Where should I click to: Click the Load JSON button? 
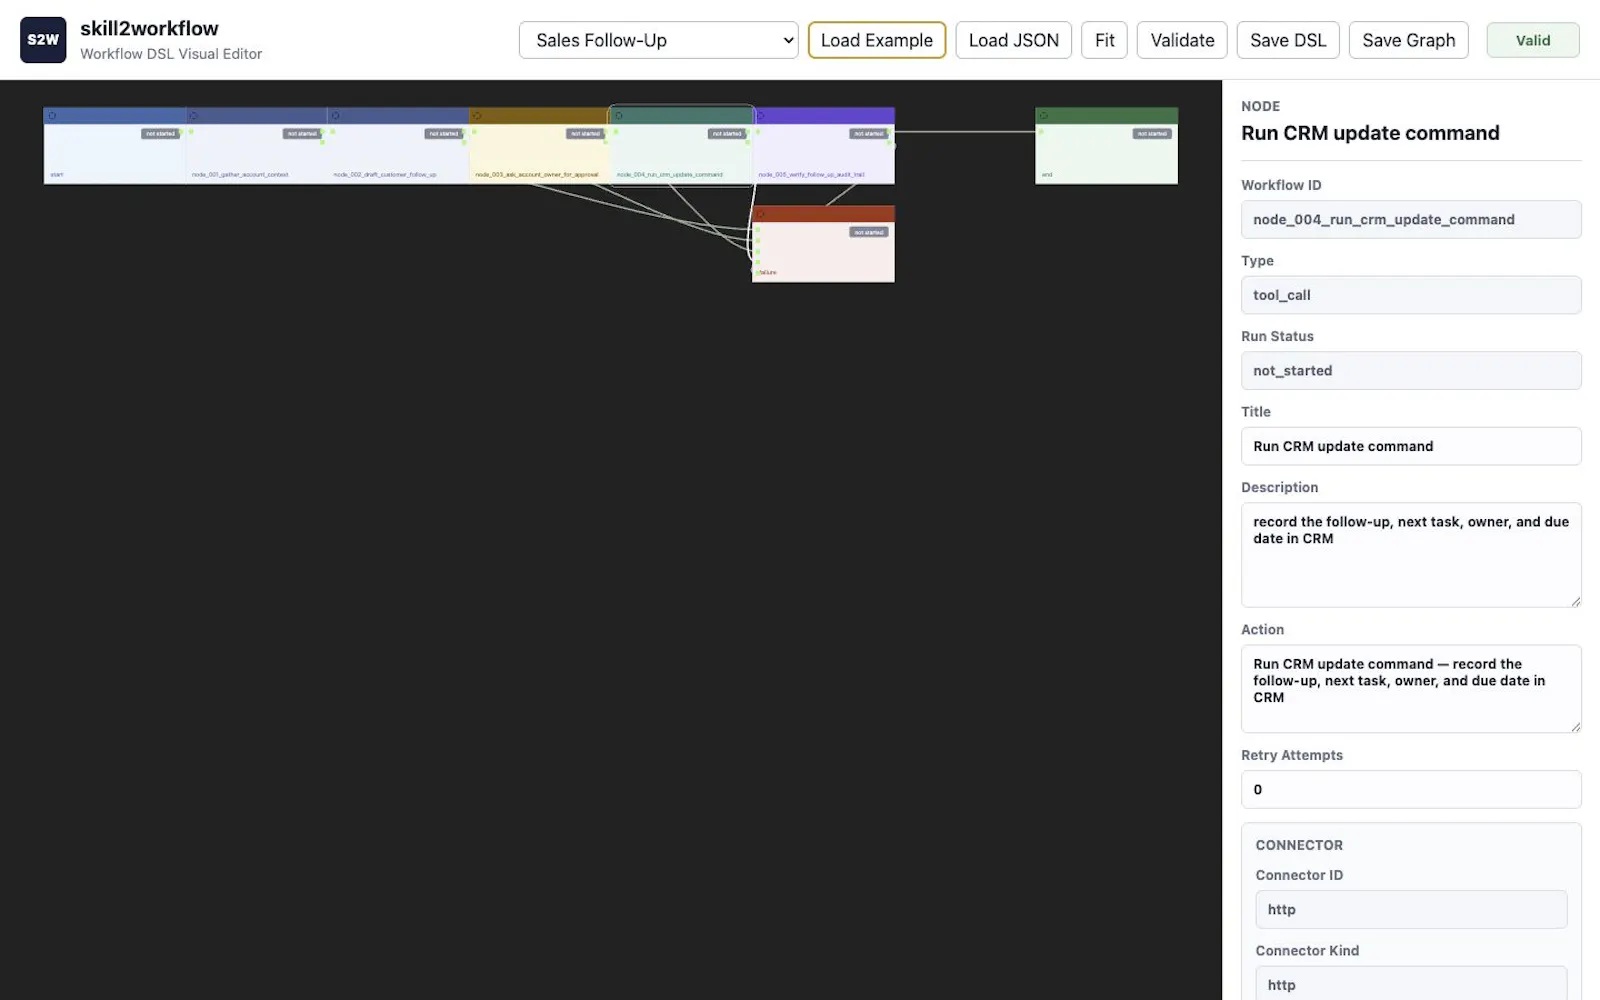1013,40
